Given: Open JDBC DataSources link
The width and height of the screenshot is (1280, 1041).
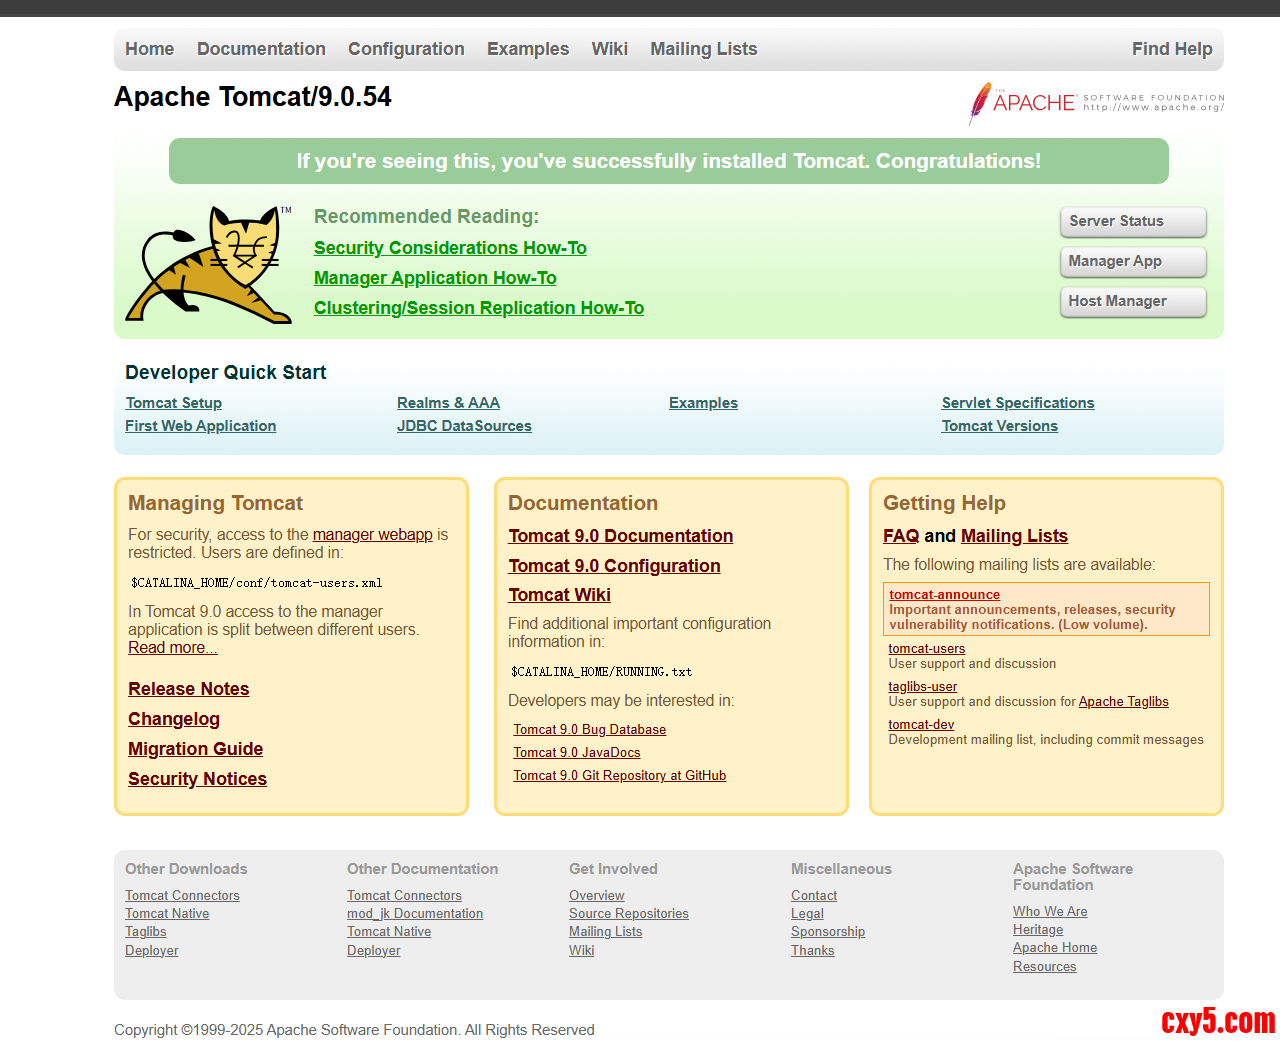Looking at the screenshot, I should point(464,426).
